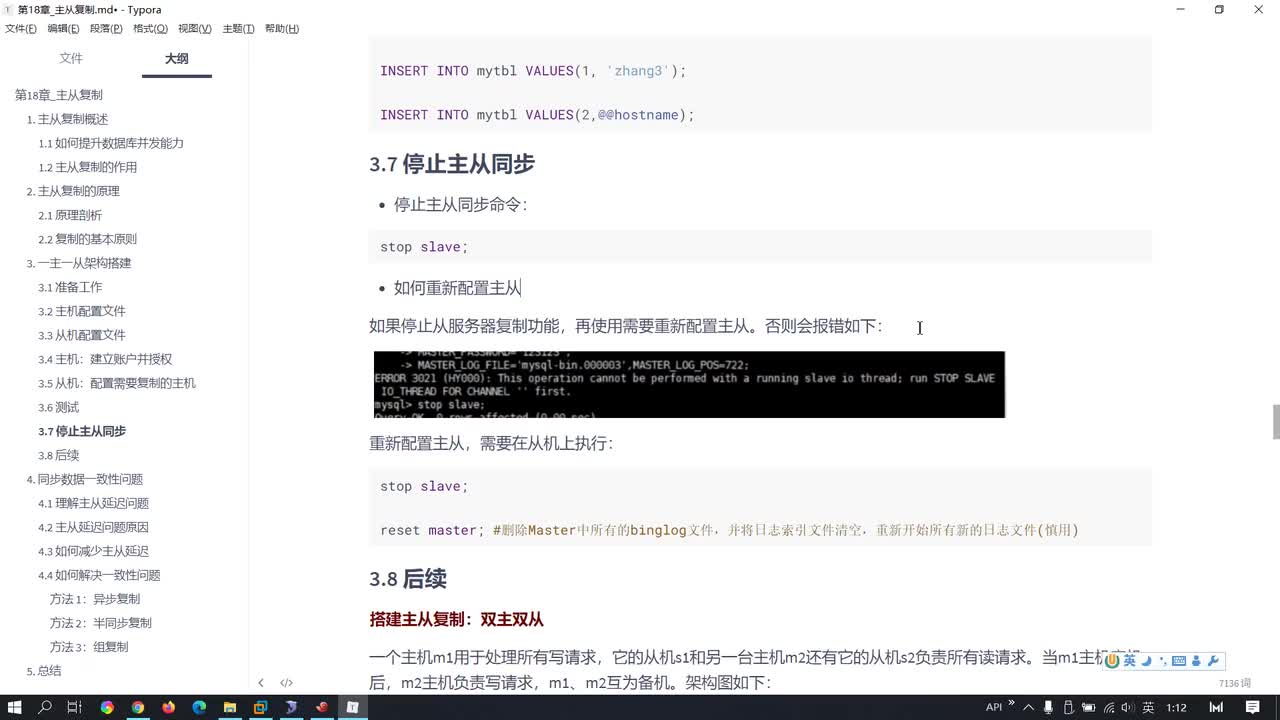
Task: Toggle IME moon half-width mode icon
Action: tap(1147, 661)
